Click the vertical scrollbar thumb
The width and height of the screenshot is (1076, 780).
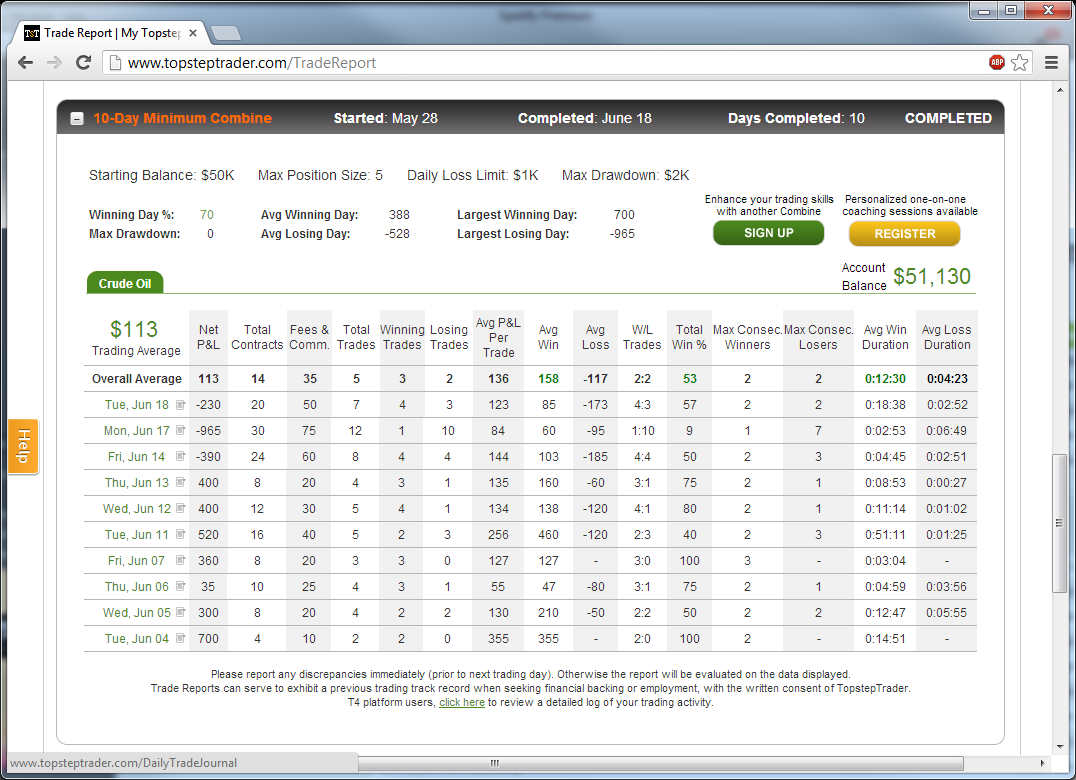[x=1060, y=523]
